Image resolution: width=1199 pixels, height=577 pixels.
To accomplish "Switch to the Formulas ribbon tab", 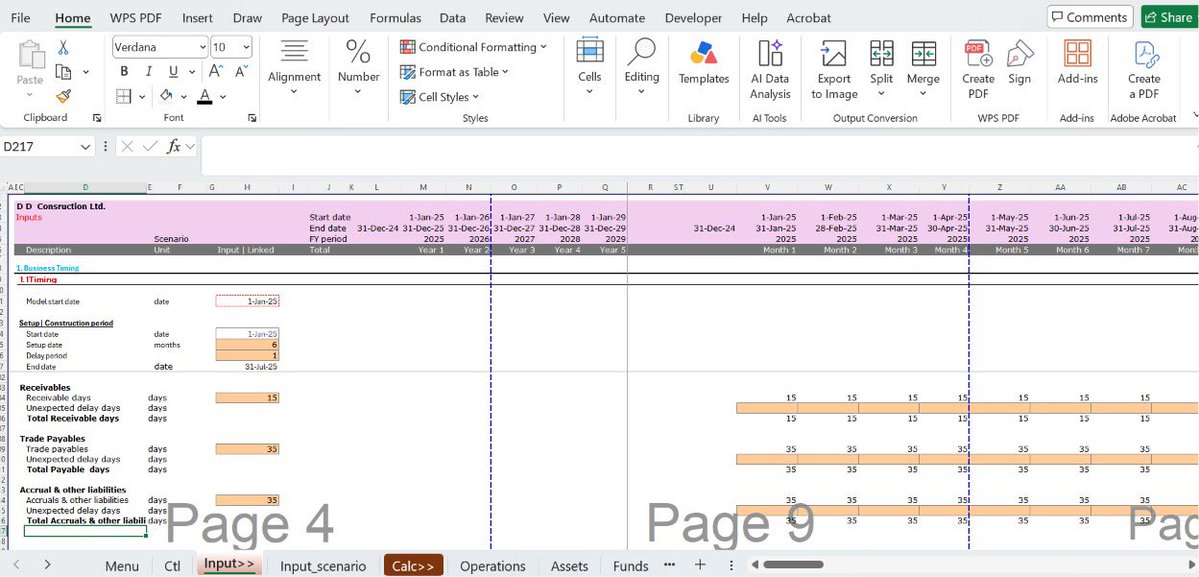I will click(x=395, y=18).
